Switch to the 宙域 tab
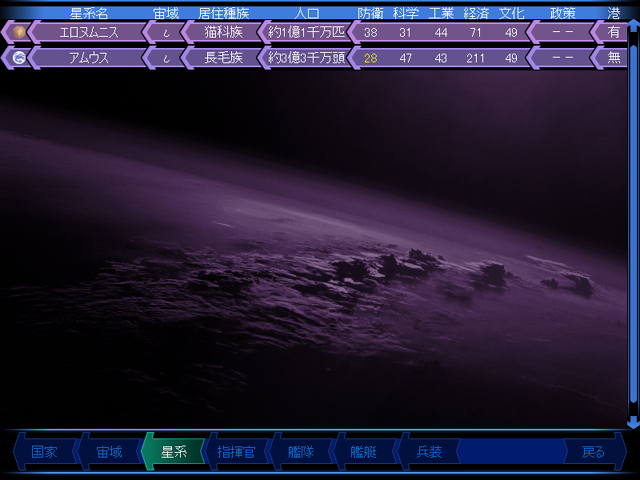 coord(109,452)
